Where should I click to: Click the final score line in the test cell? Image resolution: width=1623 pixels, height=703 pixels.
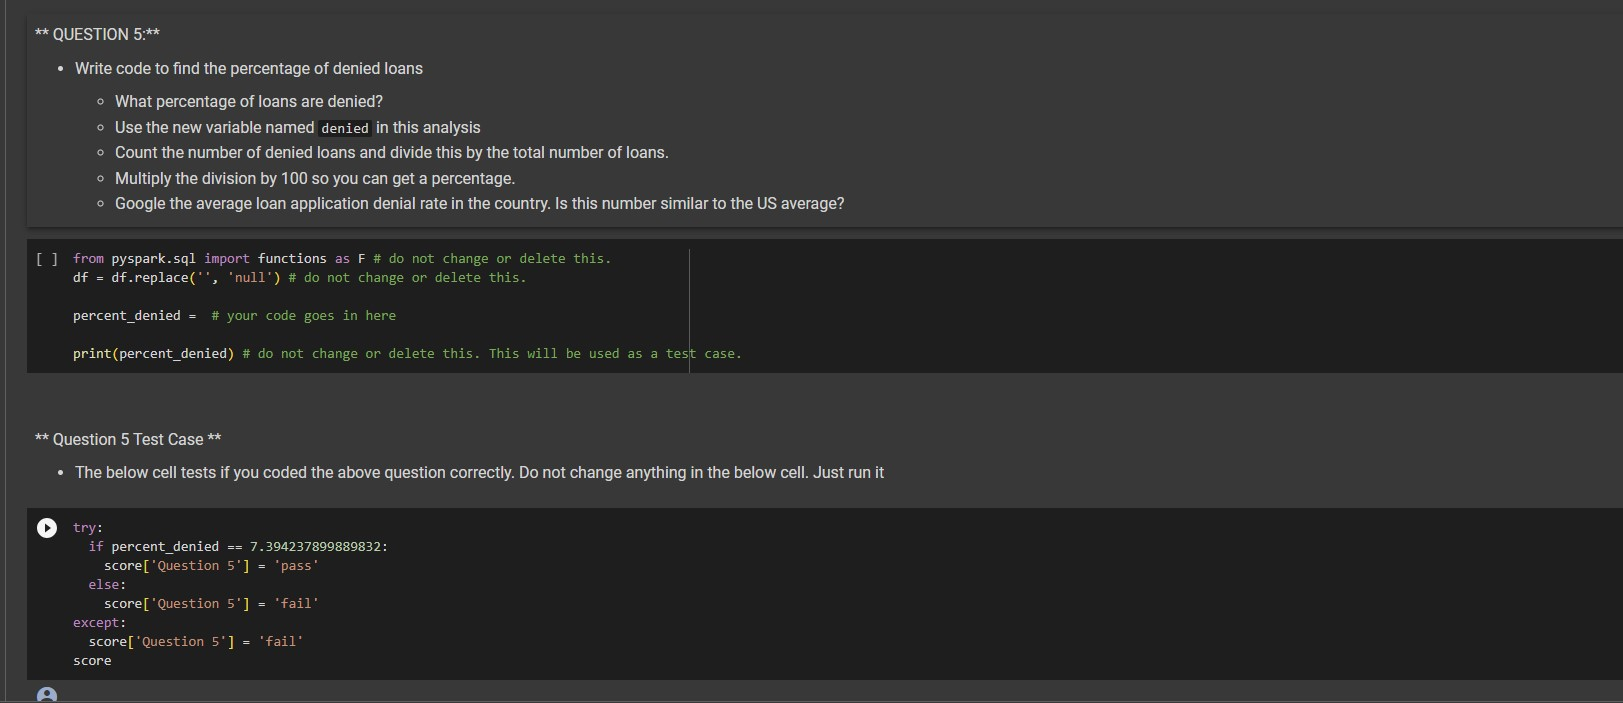pyautogui.click(x=92, y=660)
